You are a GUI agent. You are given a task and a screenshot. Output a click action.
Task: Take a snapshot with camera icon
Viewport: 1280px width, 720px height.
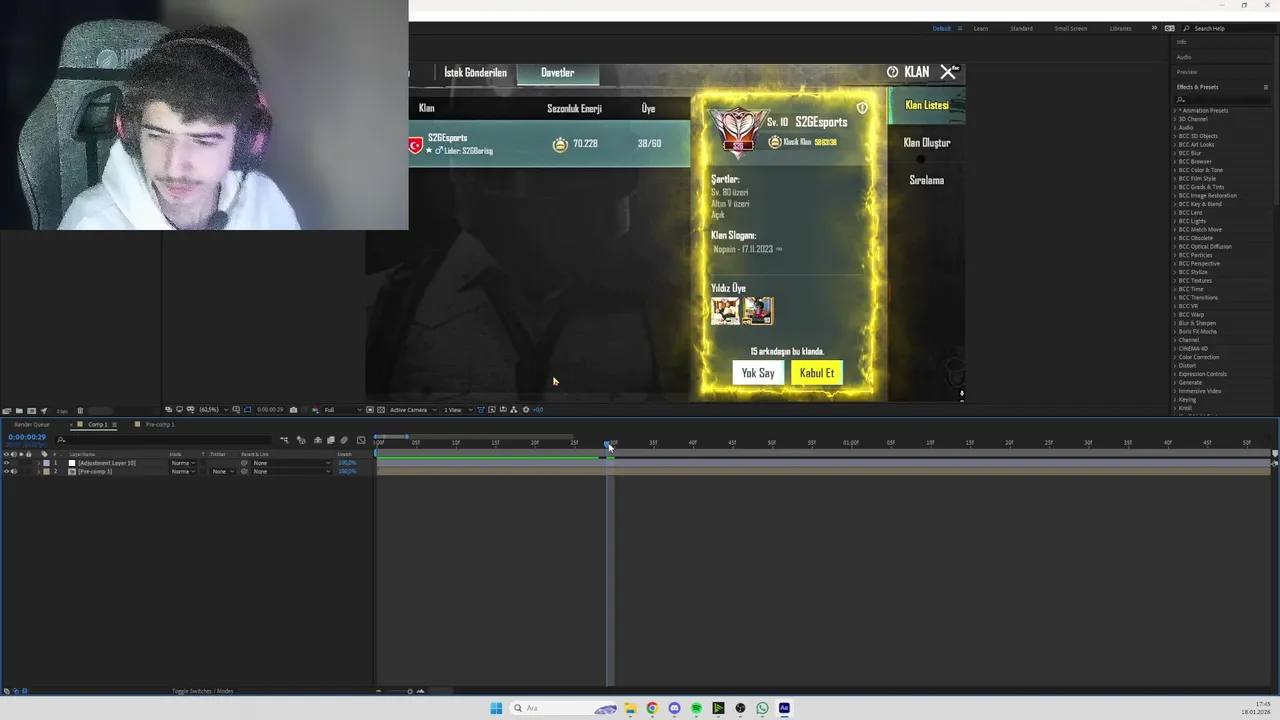coord(293,410)
